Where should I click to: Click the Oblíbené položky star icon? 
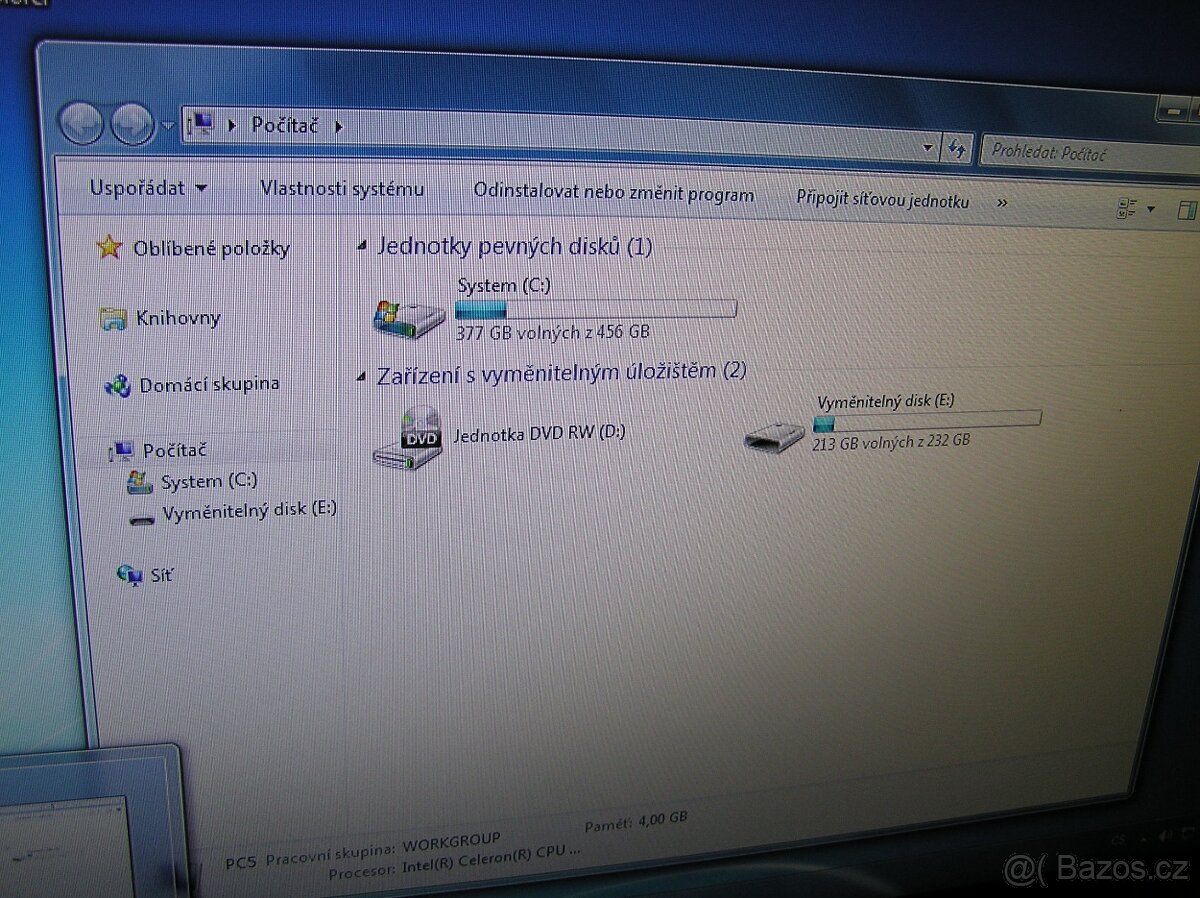[x=109, y=246]
